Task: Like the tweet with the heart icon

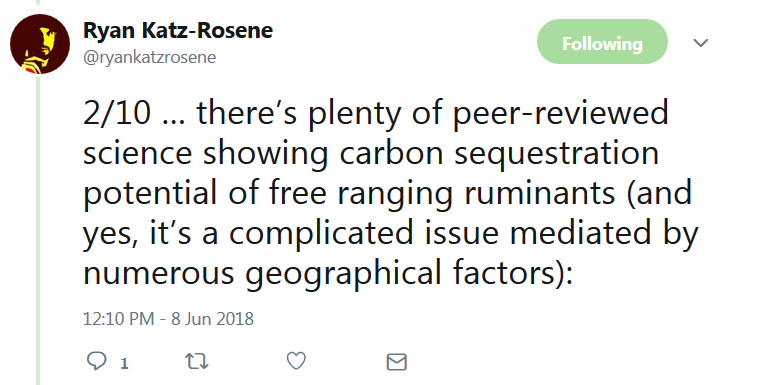Action: pos(296,361)
